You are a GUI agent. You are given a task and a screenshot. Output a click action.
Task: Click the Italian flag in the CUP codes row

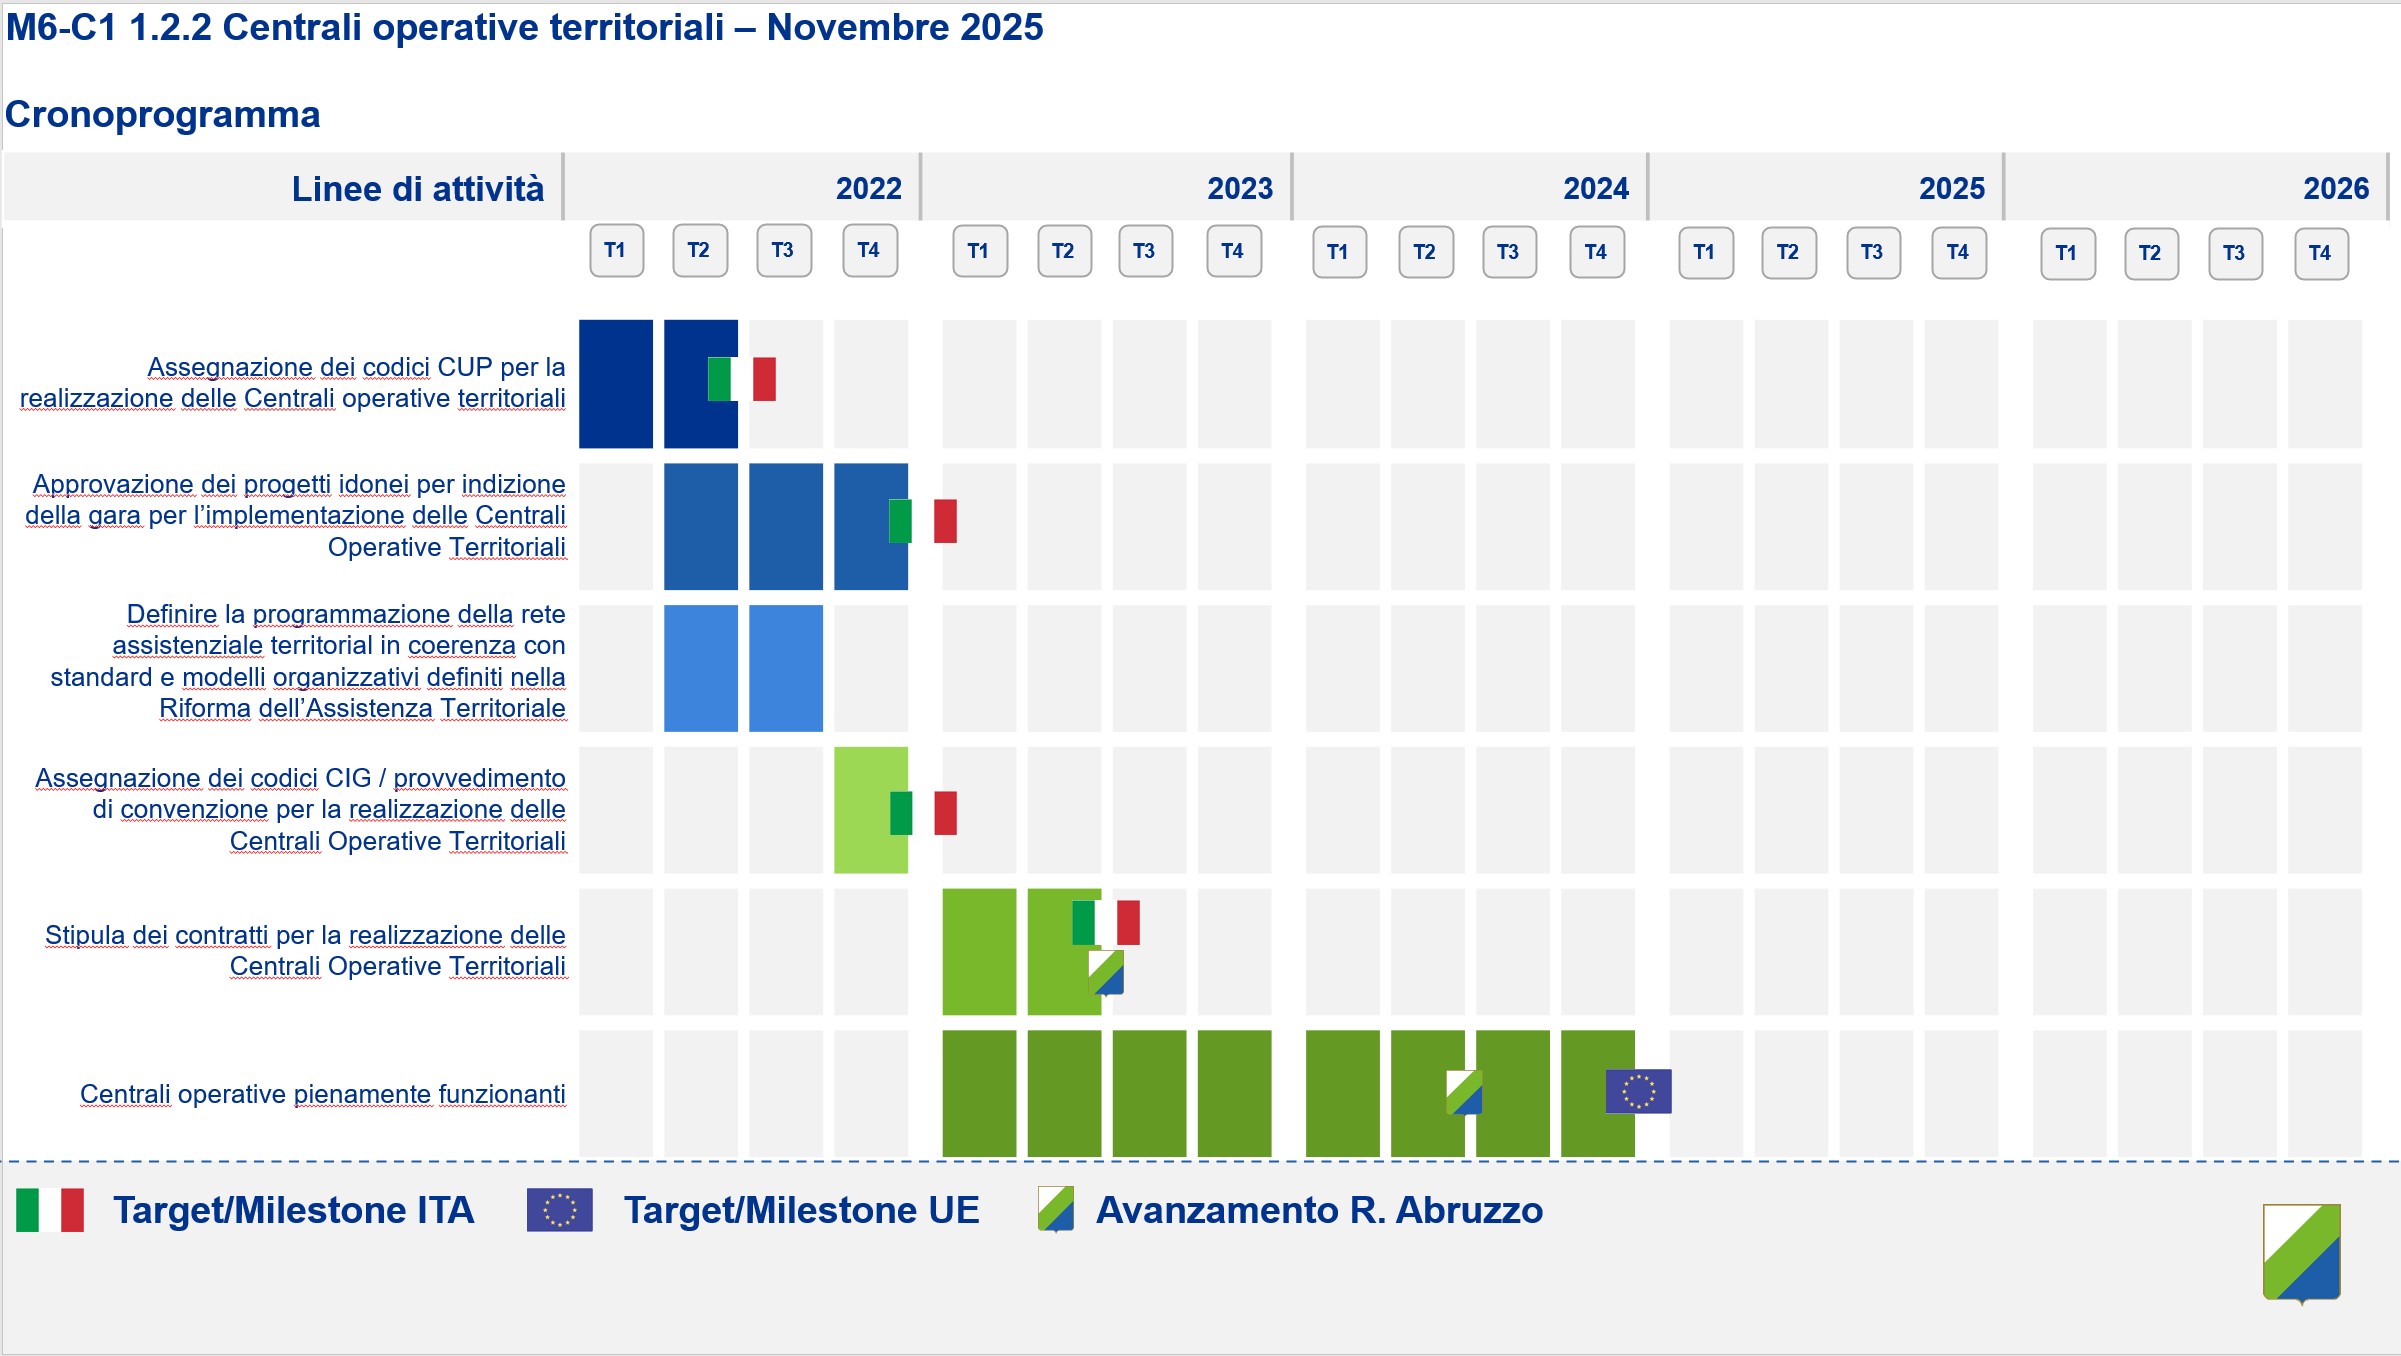pyautogui.click(x=741, y=379)
